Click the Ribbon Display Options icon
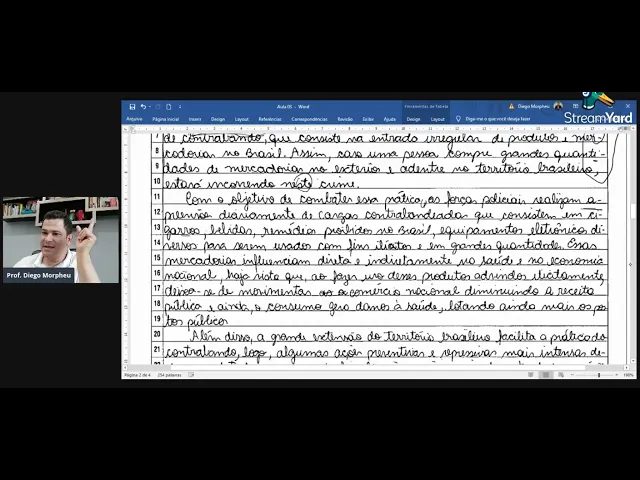Image resolution: width=640 pixels, height=480 pixels. click(x=576, y=107)
